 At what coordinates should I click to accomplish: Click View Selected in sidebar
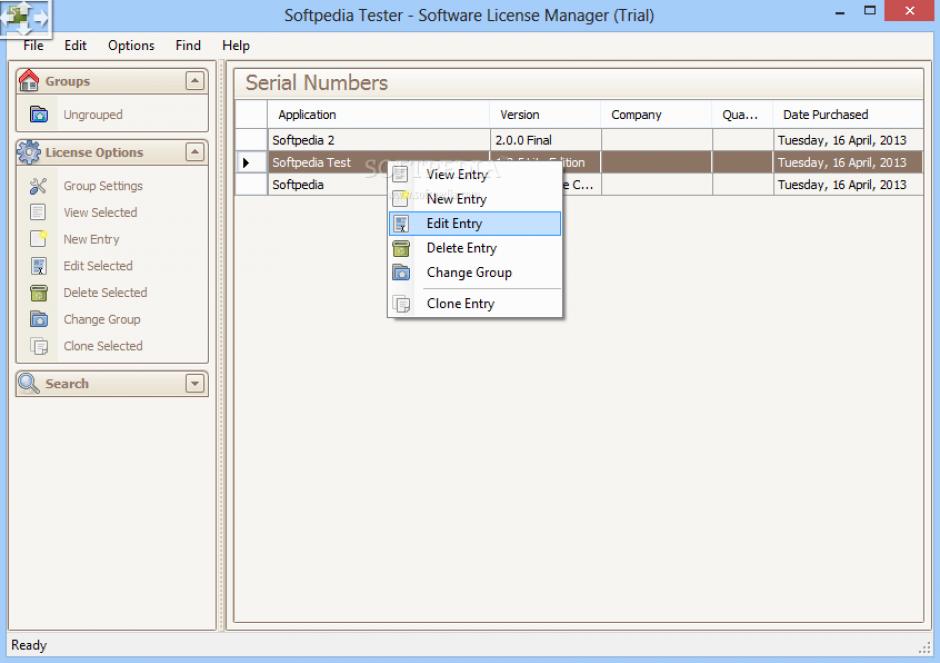100,212
